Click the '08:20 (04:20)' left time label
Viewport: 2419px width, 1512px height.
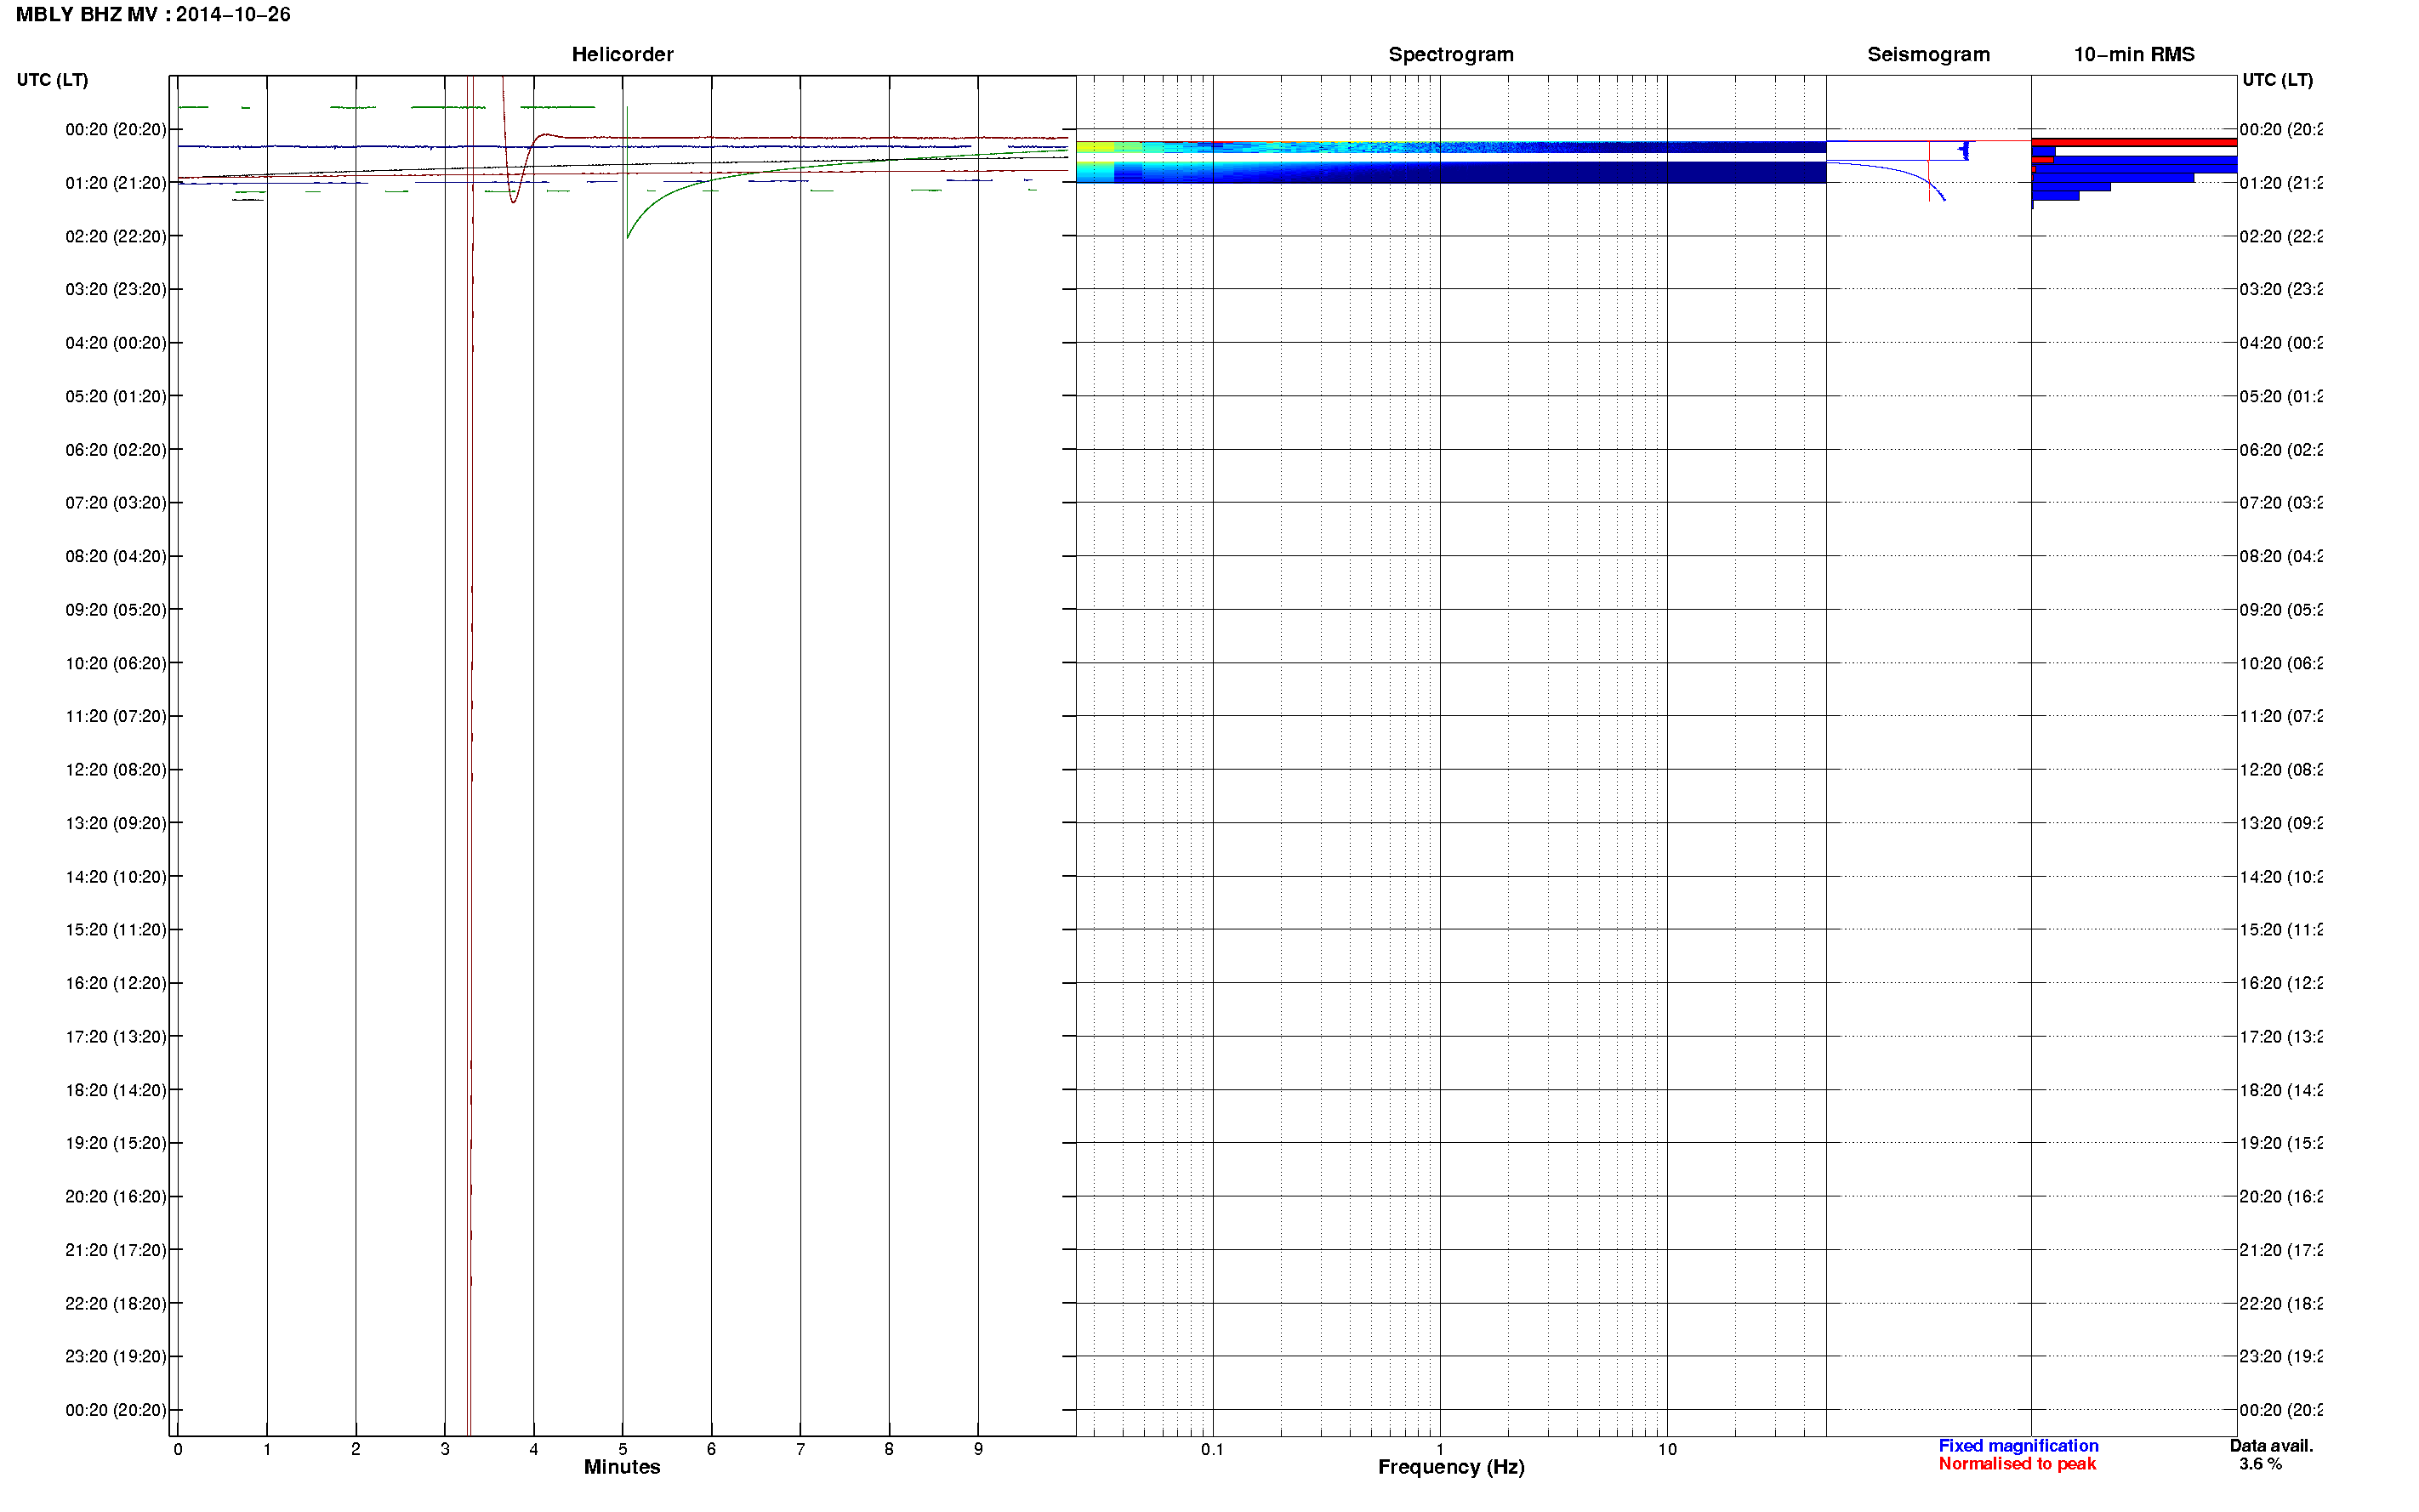pyautogui.click(x=116, y=556)
